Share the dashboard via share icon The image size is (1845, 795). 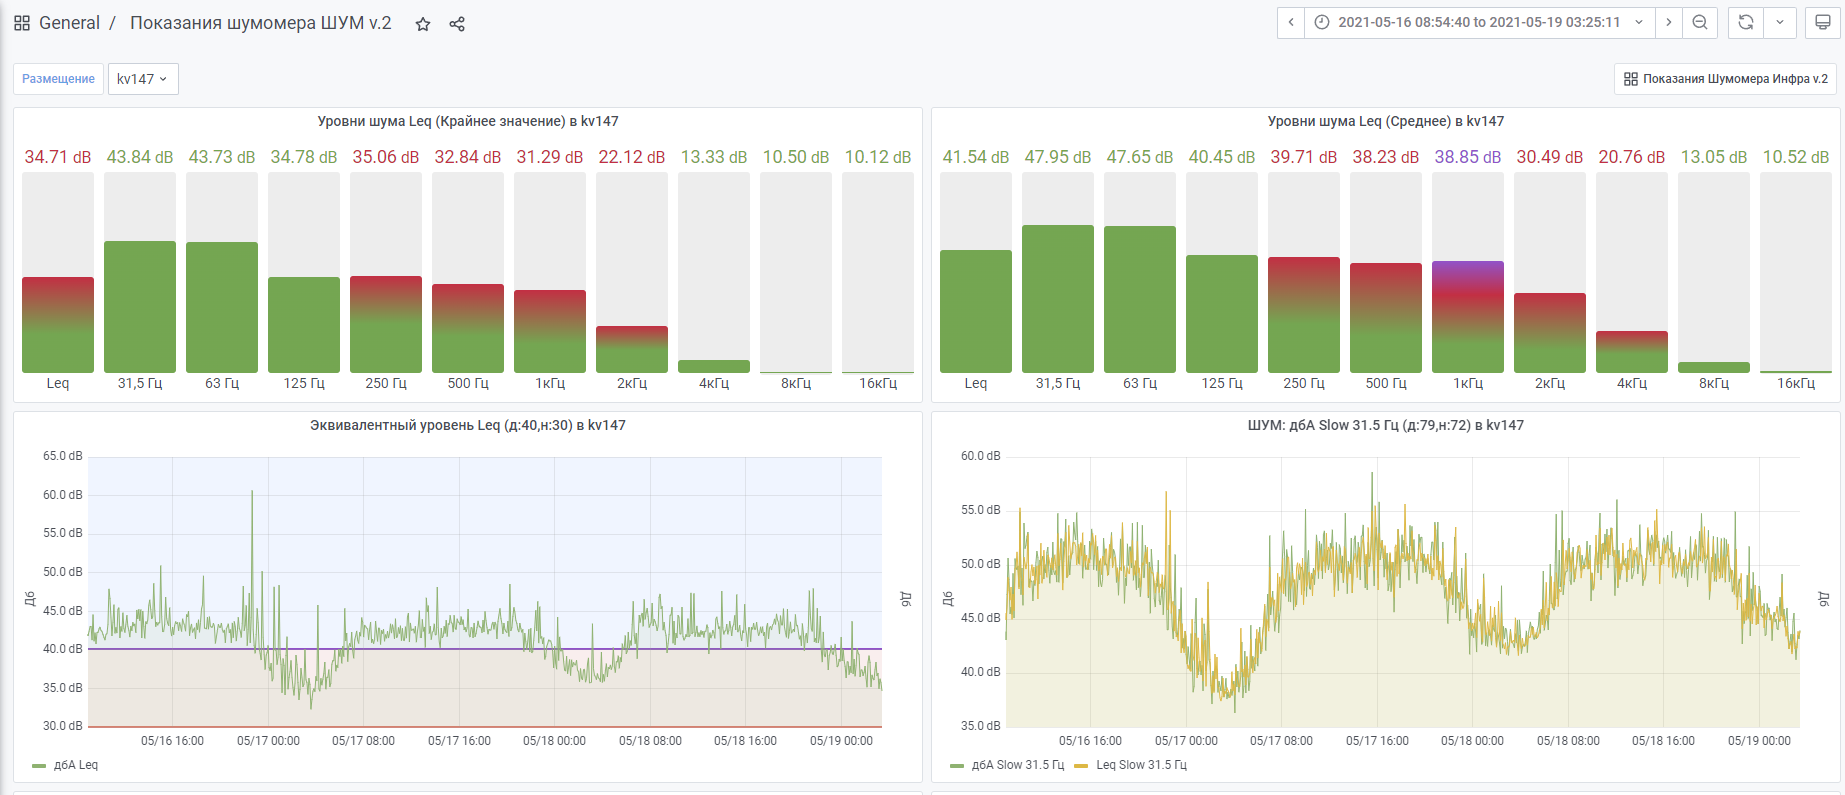point(457,24)
